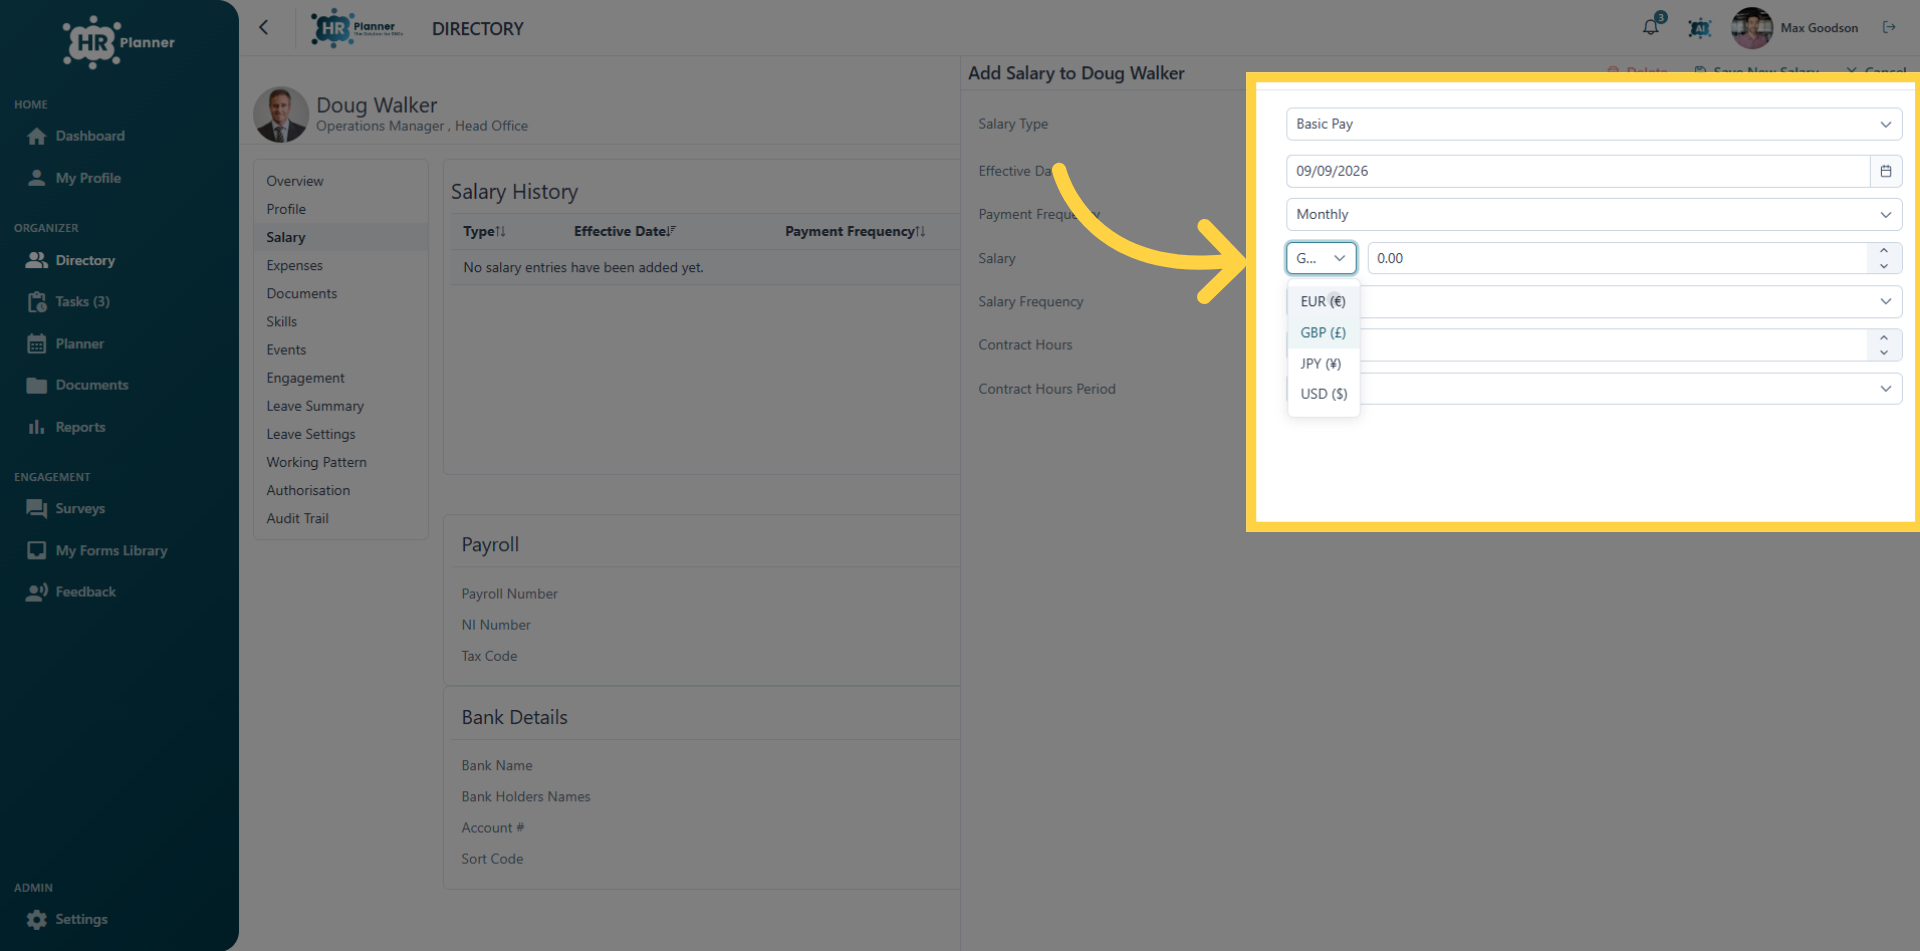Image resolution: width=1920 pixels, height=951 pixels.
Task: Open the Audit Trail section tab
Action: (x=297, y=518)
